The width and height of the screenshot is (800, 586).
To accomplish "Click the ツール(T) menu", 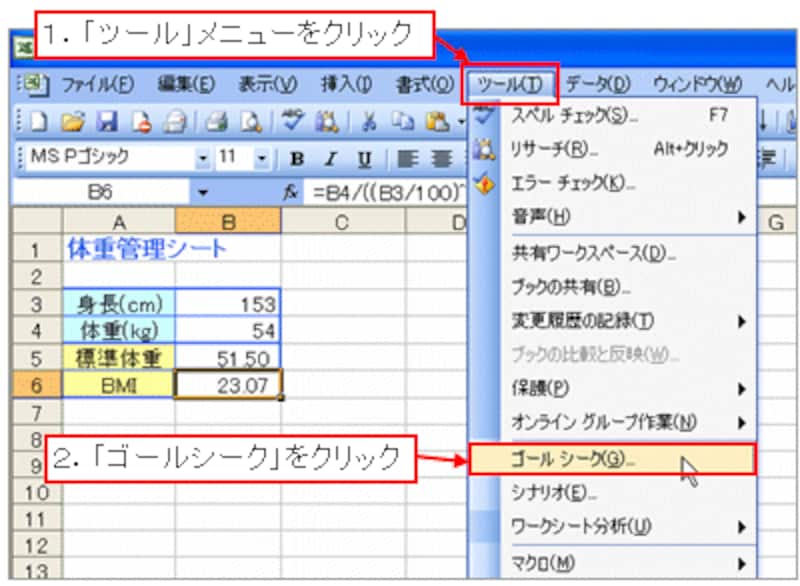I will (509, 84).
